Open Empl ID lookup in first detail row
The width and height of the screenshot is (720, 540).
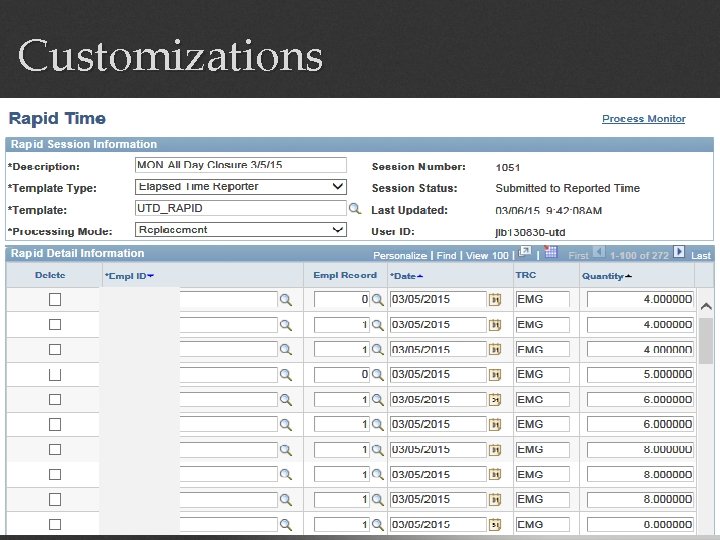(285, 300)
